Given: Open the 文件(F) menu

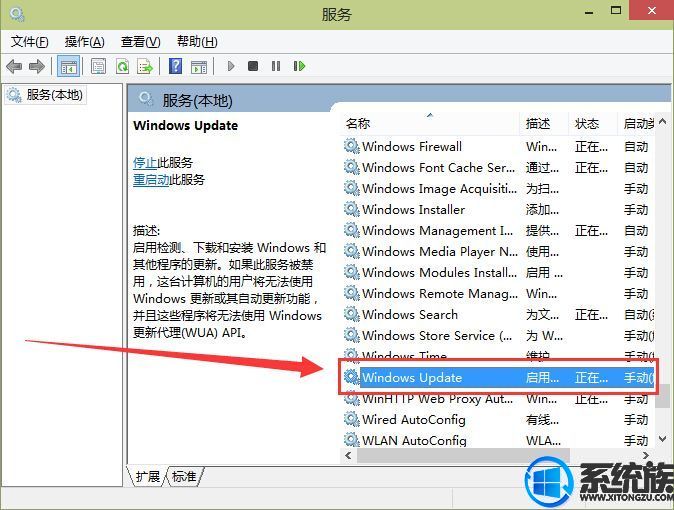Looking at the screenshot, I should 29,41.
